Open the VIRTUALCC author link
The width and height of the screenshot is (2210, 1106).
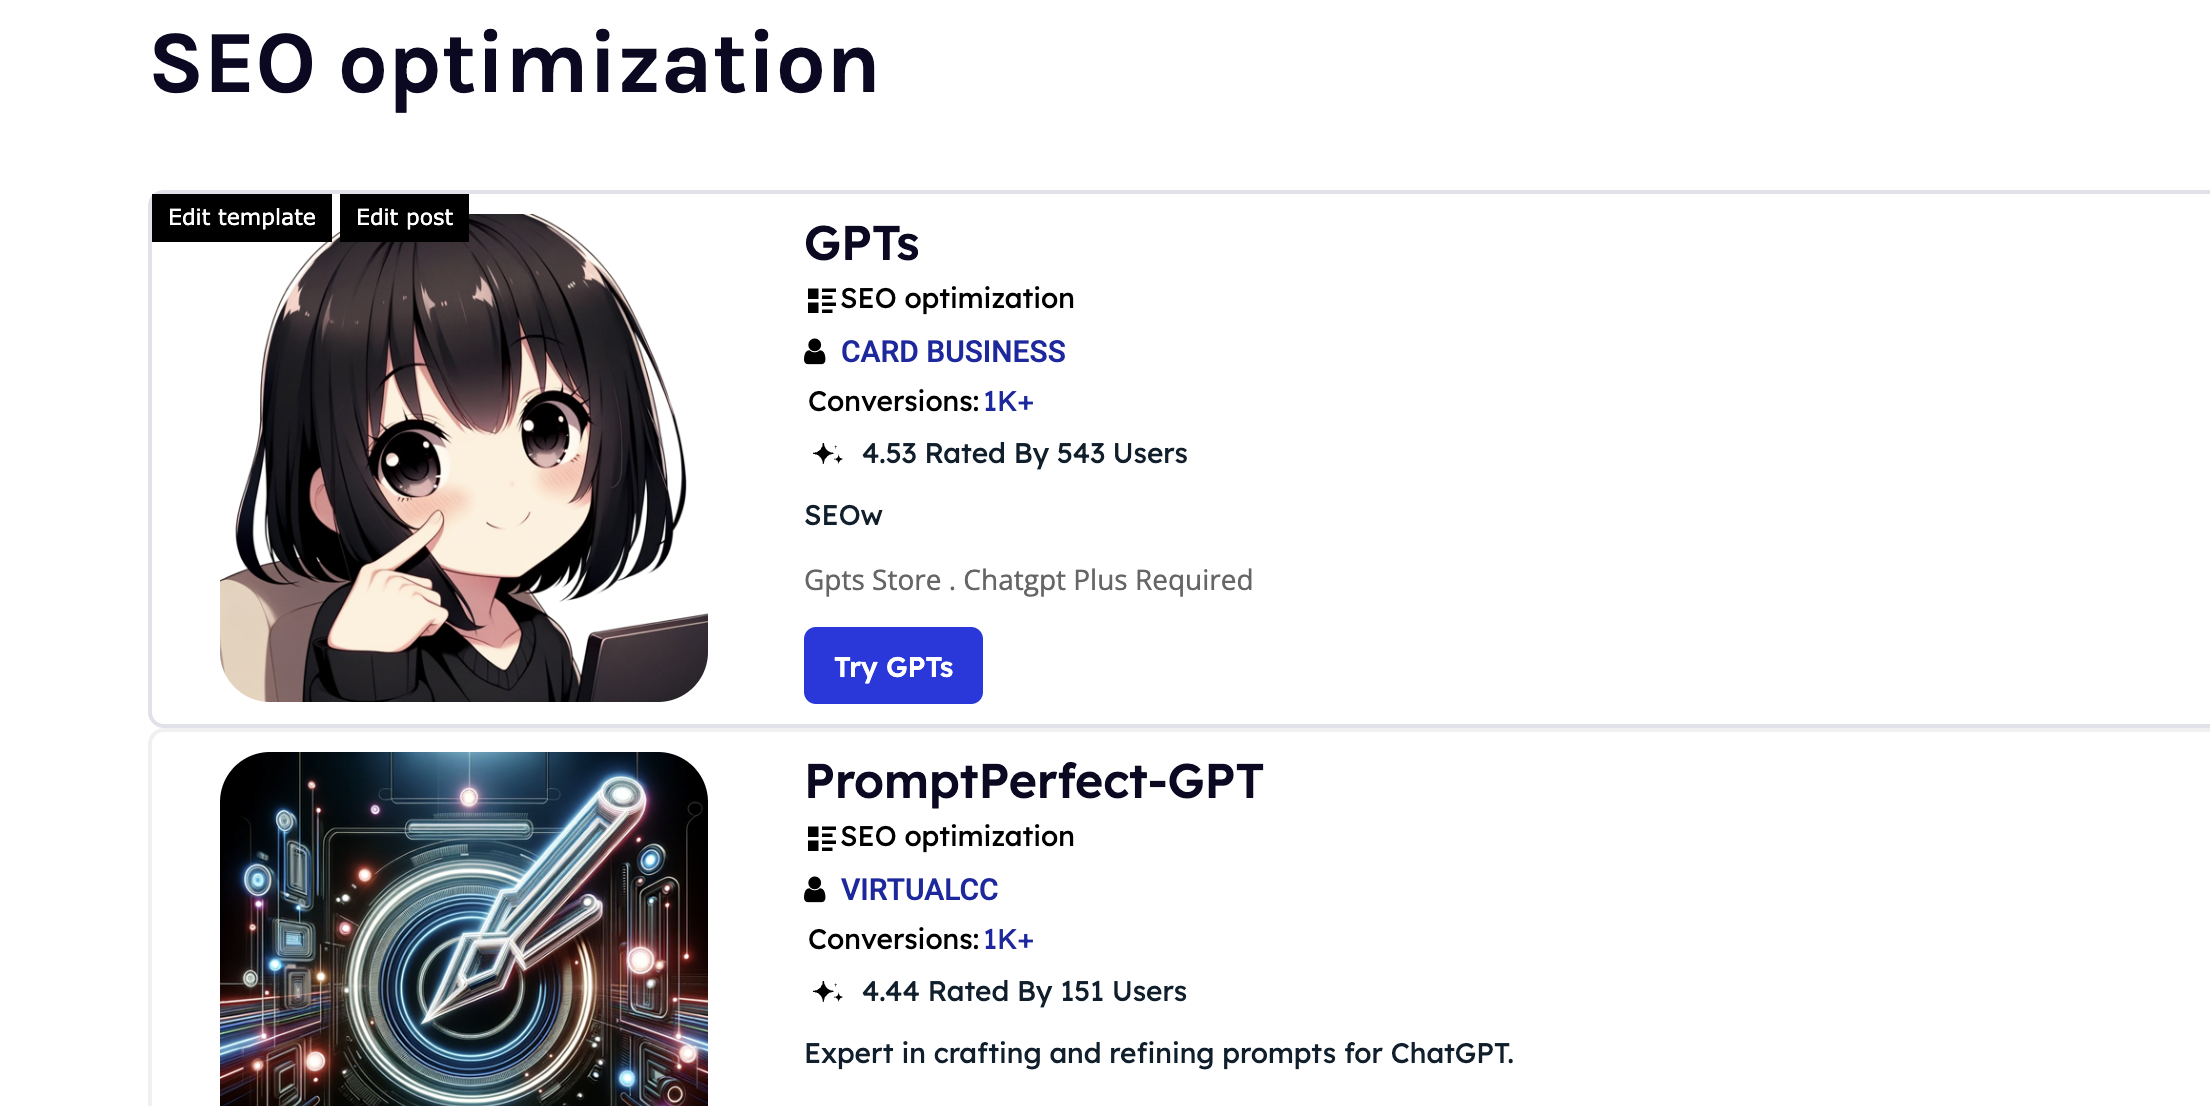(919, 890)
